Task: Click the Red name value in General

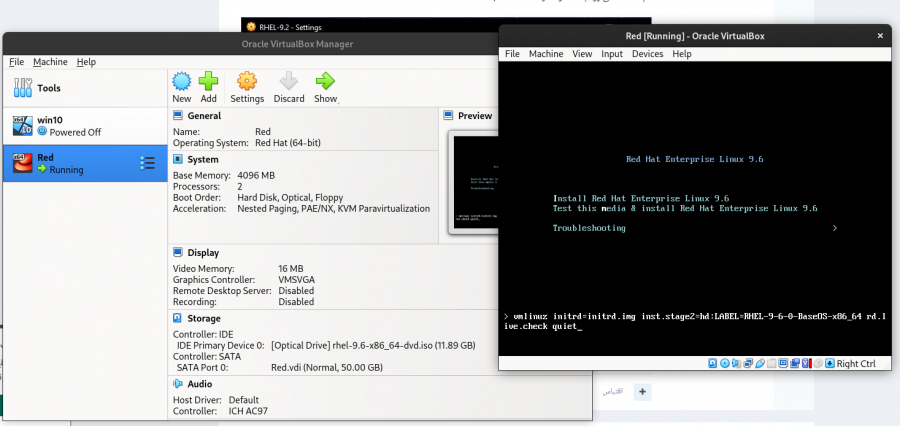Action: (263, 132)
